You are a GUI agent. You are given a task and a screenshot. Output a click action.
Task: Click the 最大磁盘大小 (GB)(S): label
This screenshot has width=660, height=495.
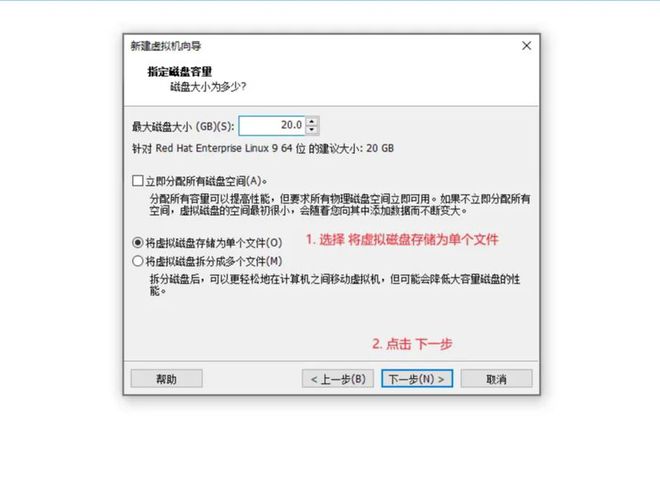[183, 126]
